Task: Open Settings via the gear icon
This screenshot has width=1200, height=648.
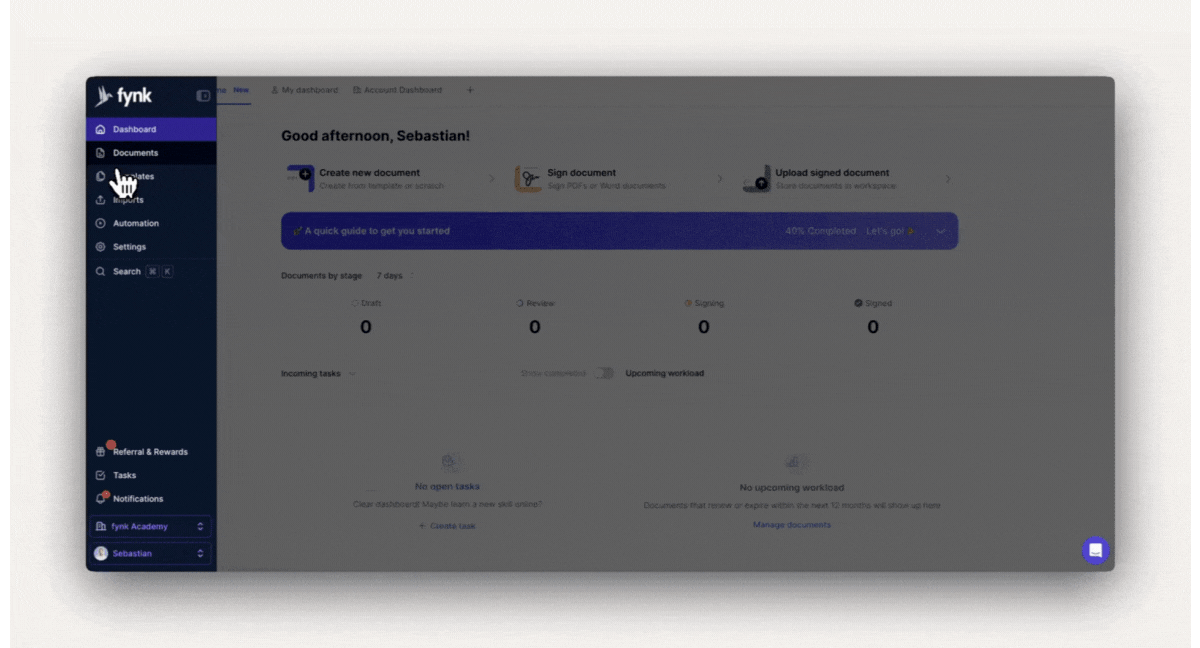Action: [101, 247]
